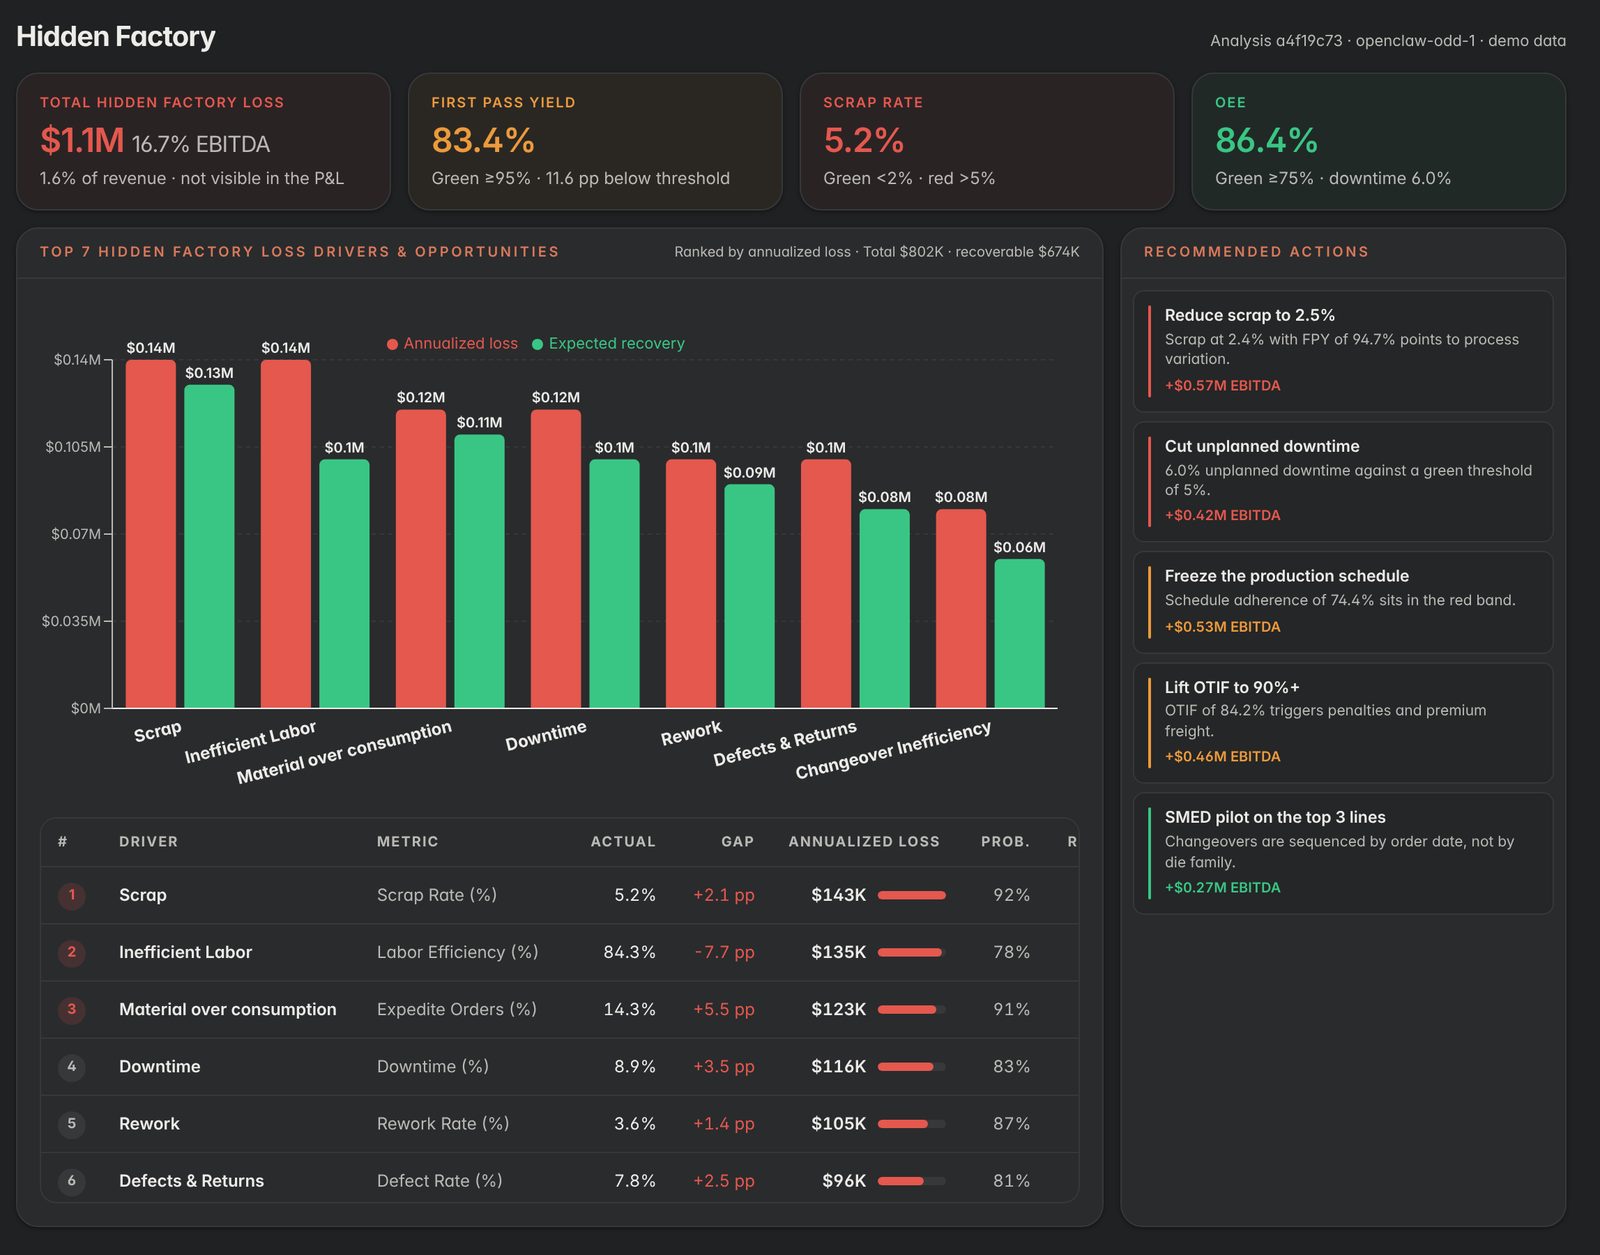Viewport: 1600px width, 1255px height.
Task: Click the Changeover Inefficiency red bar
Action: [961, 609]
